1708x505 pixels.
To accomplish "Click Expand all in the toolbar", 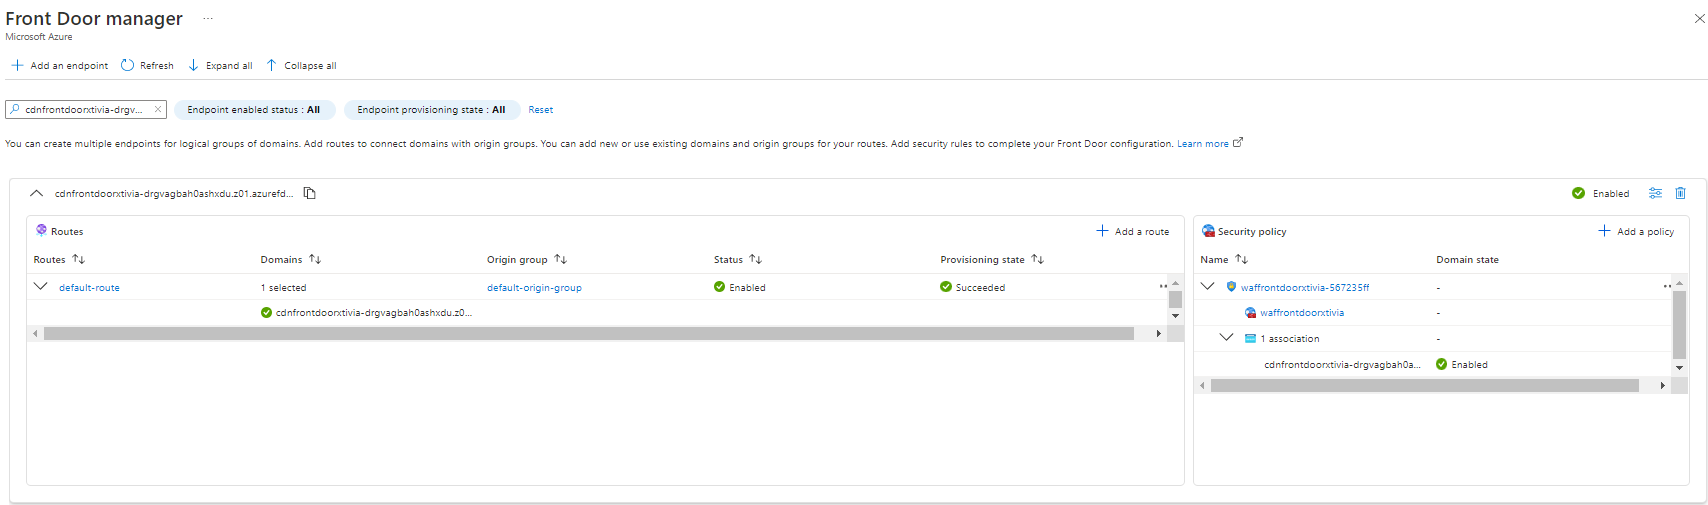I will [220, 66].
